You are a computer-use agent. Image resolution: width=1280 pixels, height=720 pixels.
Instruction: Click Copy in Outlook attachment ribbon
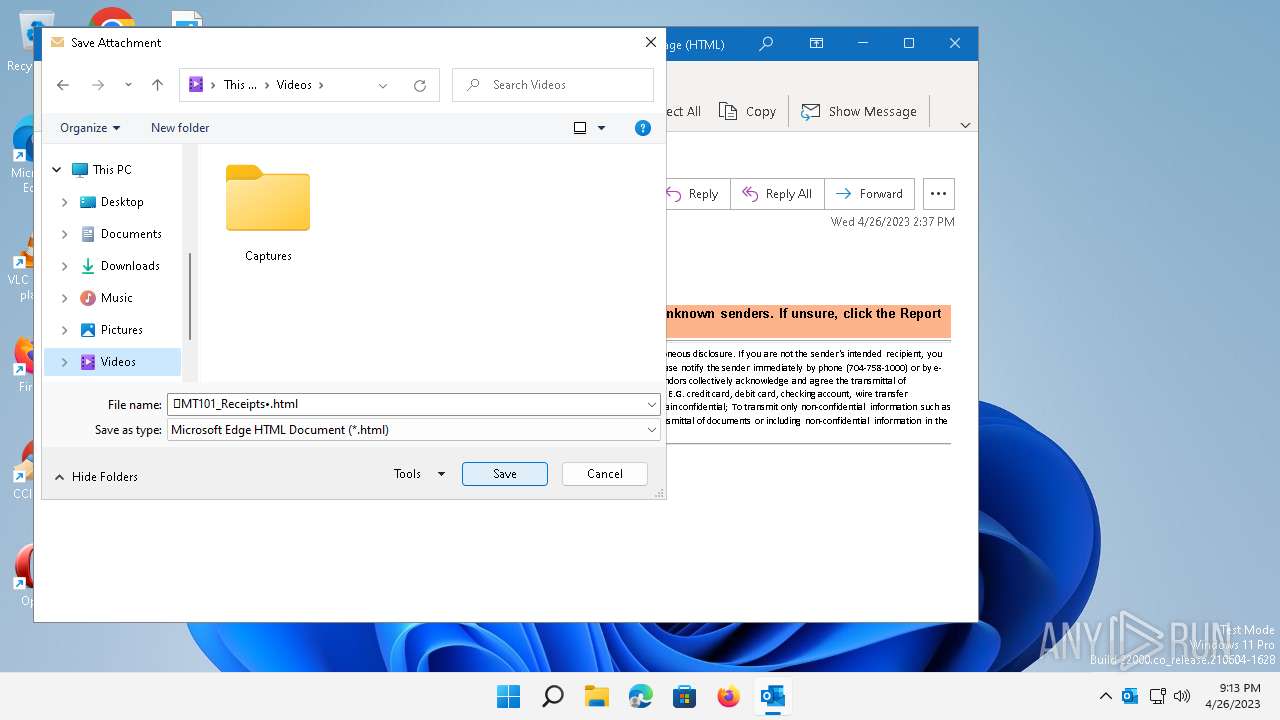click(x=748, y=112)
